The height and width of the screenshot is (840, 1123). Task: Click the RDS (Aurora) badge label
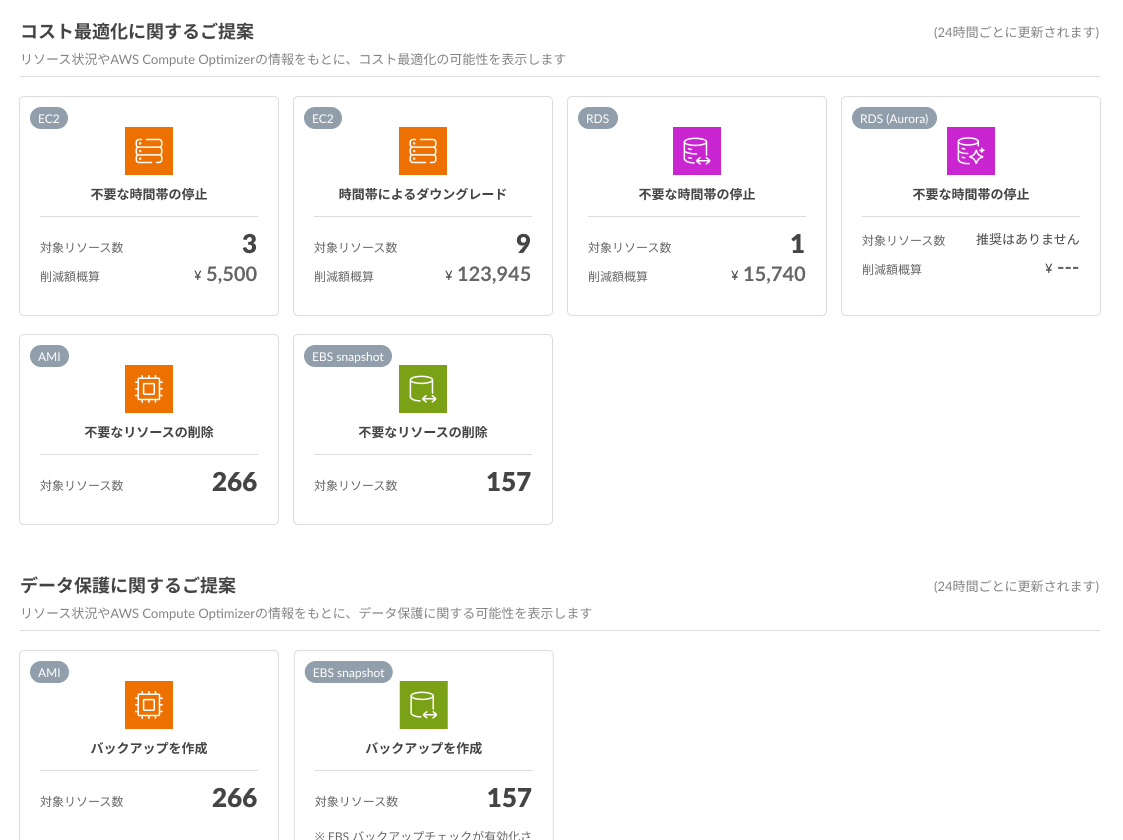click(894, 118)
